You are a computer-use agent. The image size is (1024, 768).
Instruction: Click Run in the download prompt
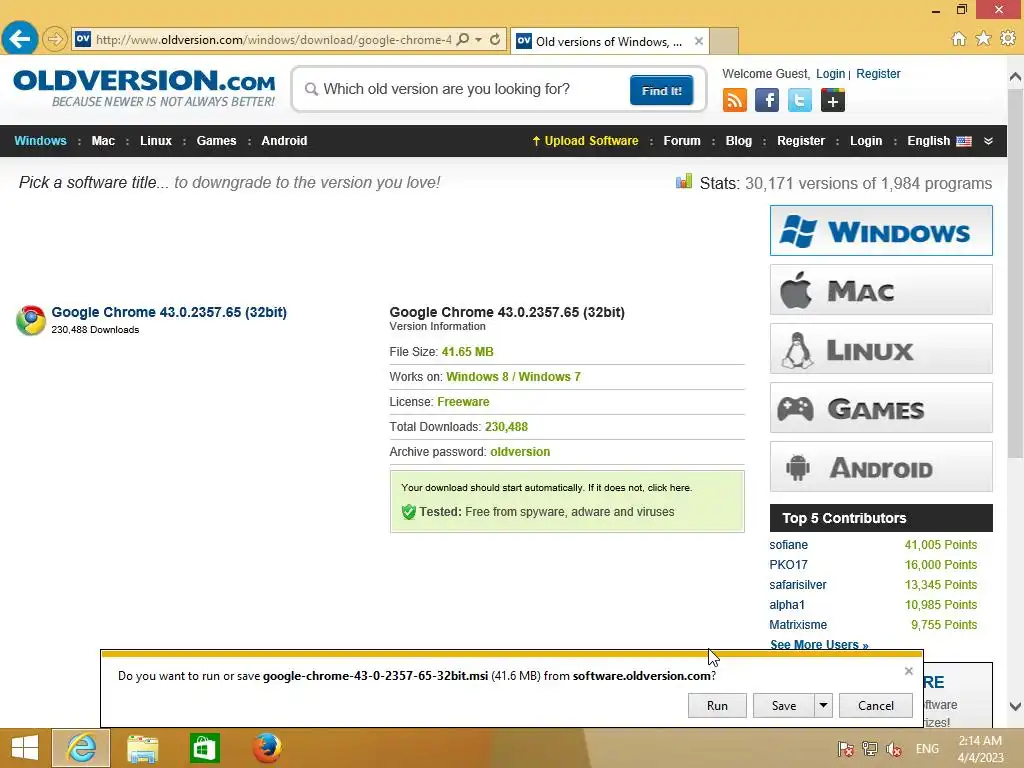click(717, 705)
